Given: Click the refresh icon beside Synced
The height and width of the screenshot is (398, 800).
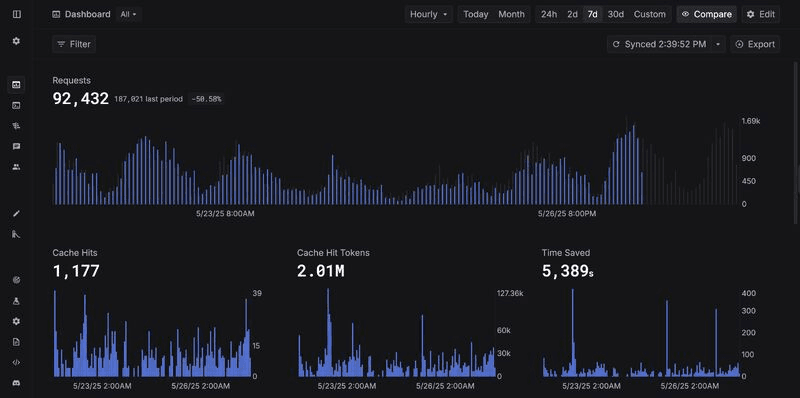Looking at the screenshot, I should 616,44.
